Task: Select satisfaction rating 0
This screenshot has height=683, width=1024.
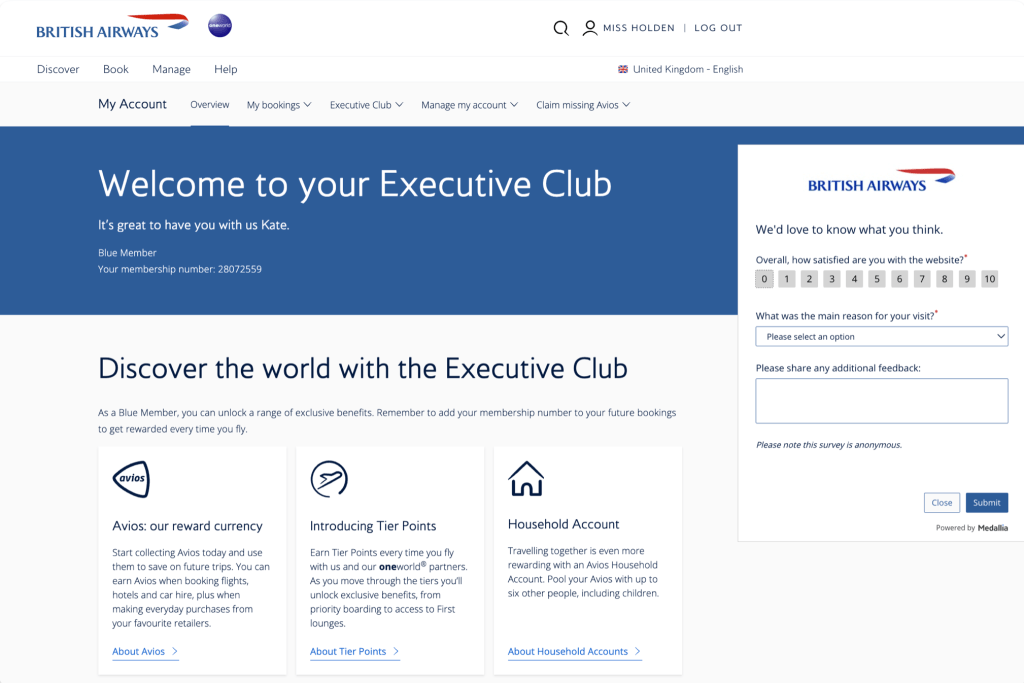Action: [764, 279]
